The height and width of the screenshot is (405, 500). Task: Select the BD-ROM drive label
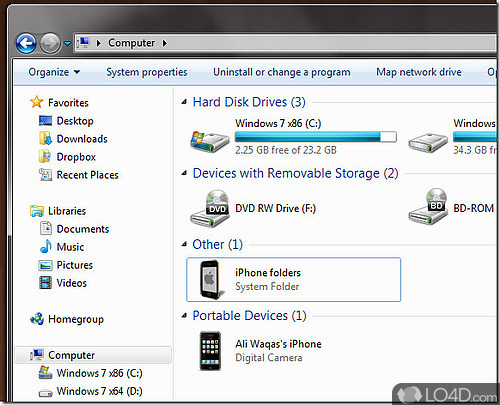(x=474, y=208)
